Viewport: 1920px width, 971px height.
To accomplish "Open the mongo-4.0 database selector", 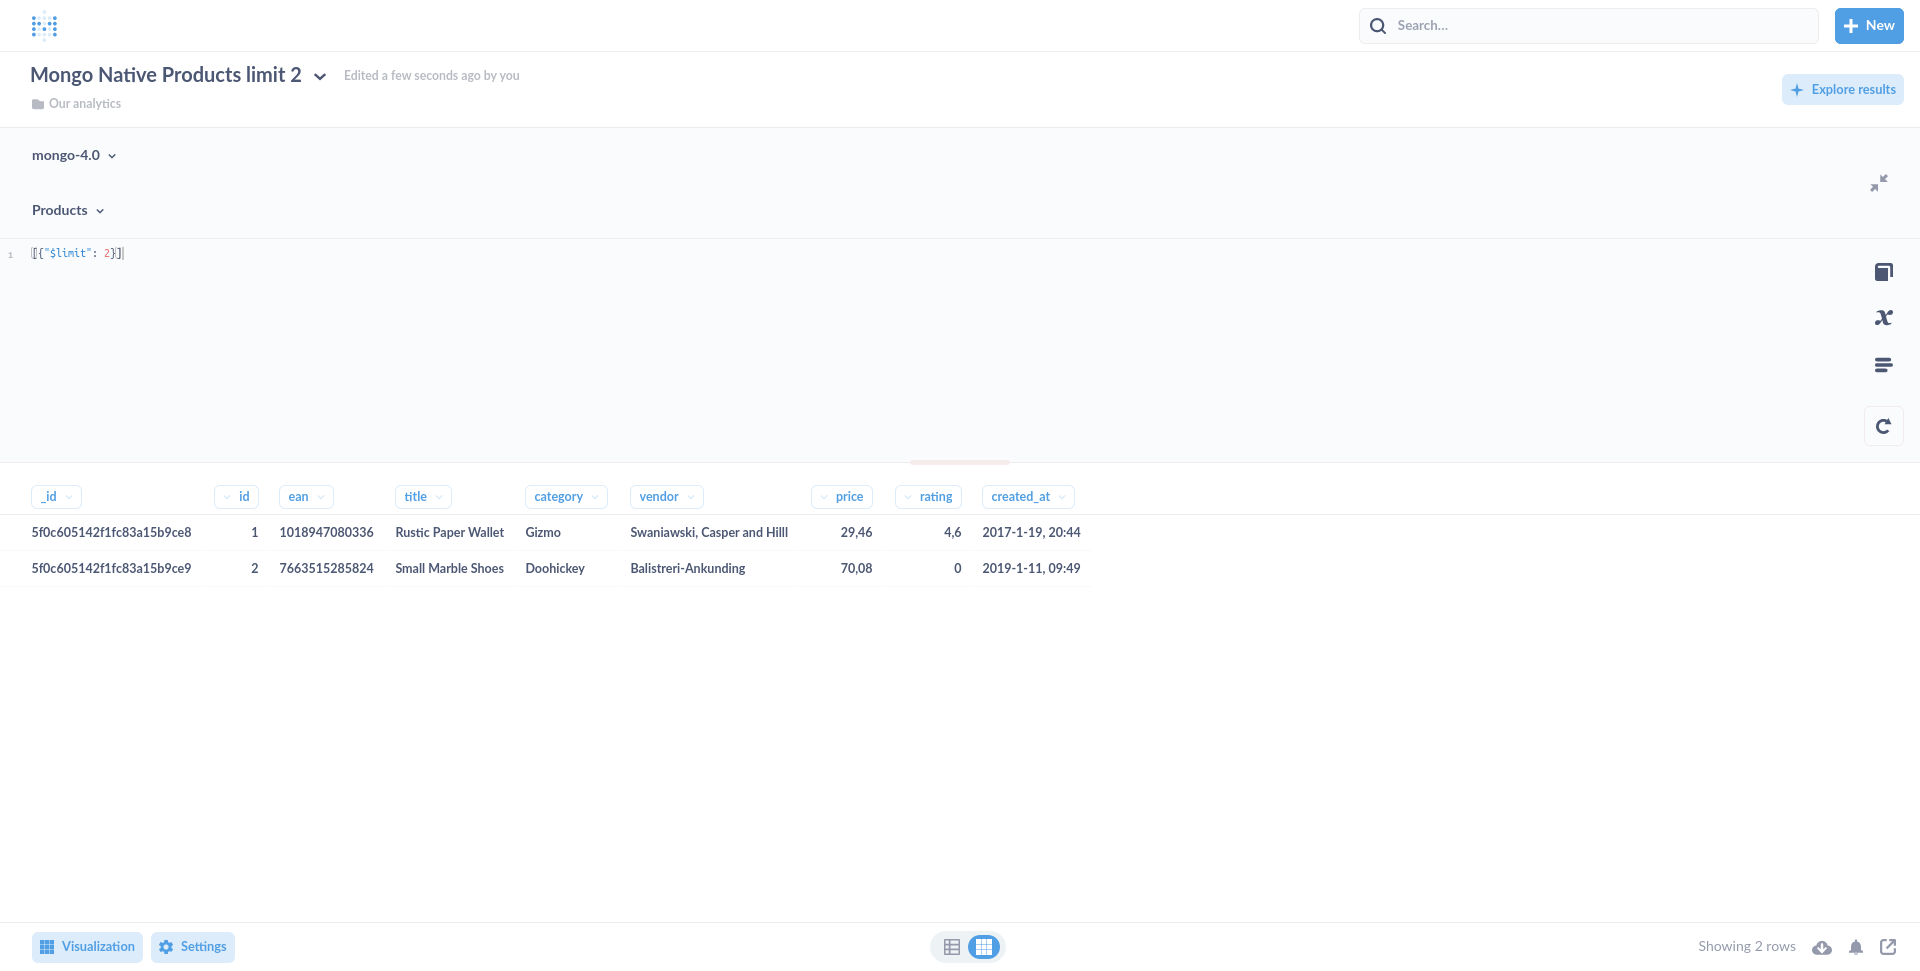I will click(x=73, y=155).
